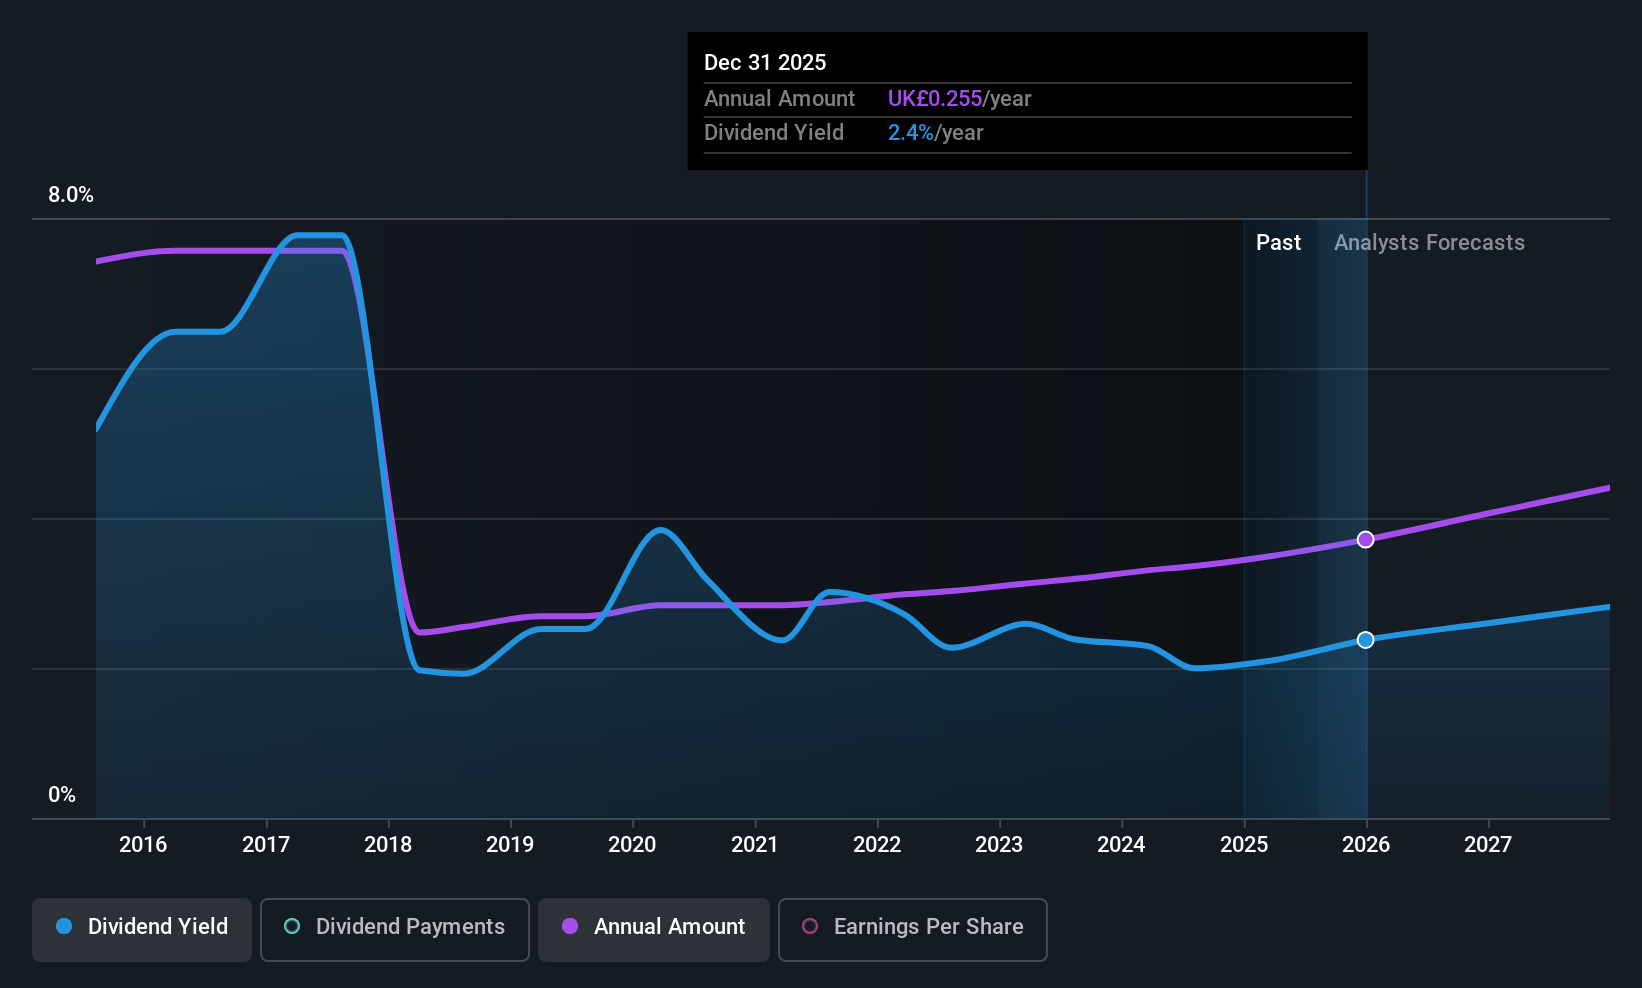
Task: Select the blue Dividend Yield data point
Action: [x=1366, y=640]
